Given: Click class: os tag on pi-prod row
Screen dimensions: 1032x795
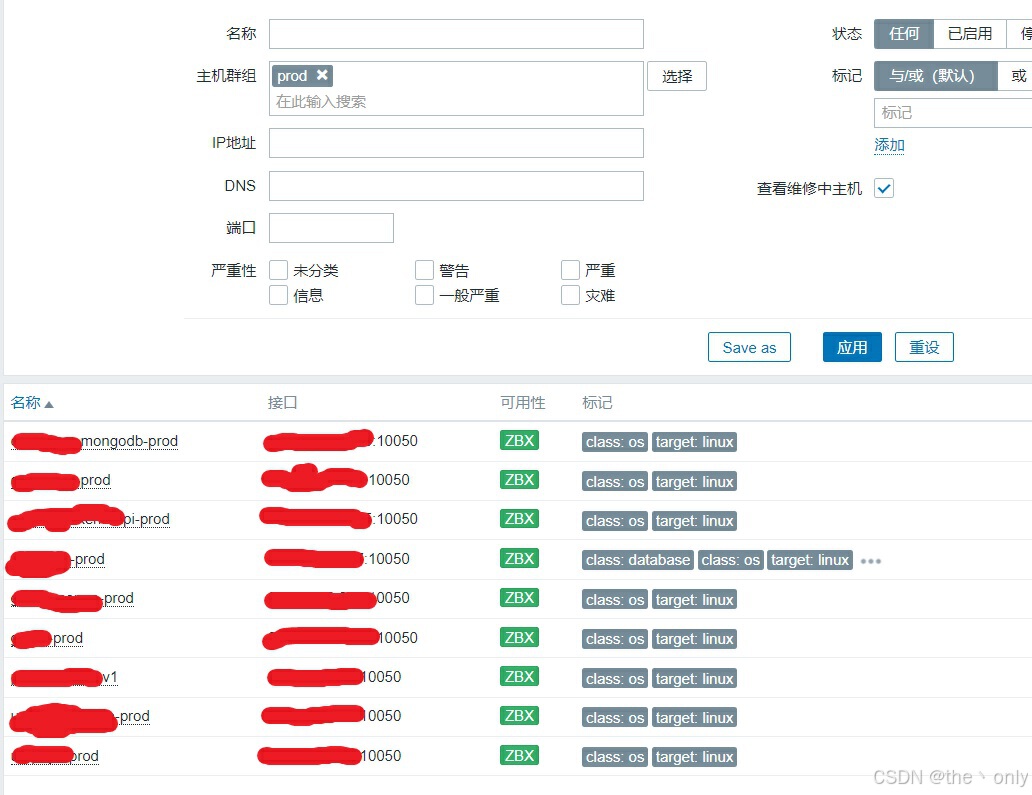Looking at the screenshot, I should pos(615,521).
